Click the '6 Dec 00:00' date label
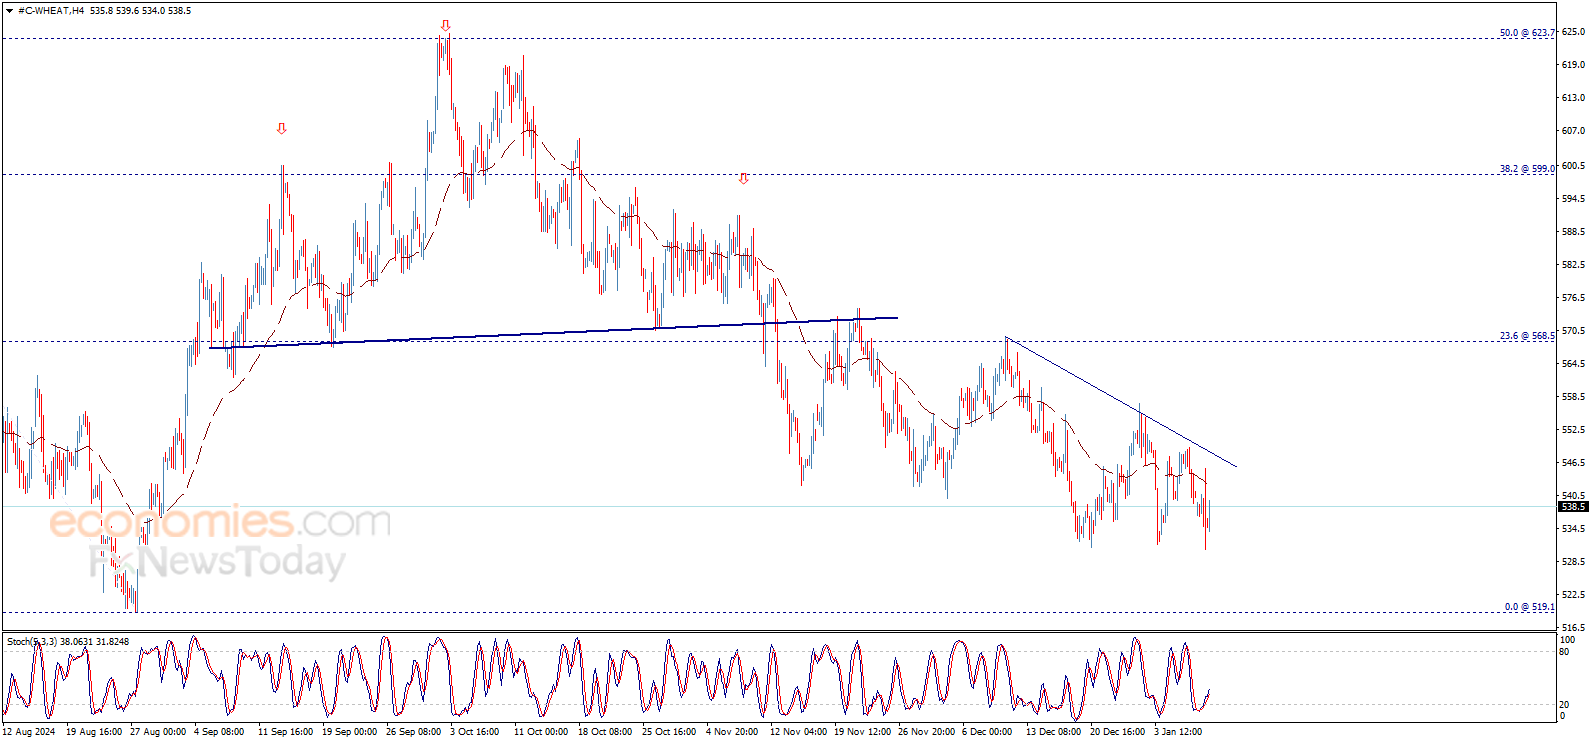This screenshot has height=743, width=1596. click(987, 732)
